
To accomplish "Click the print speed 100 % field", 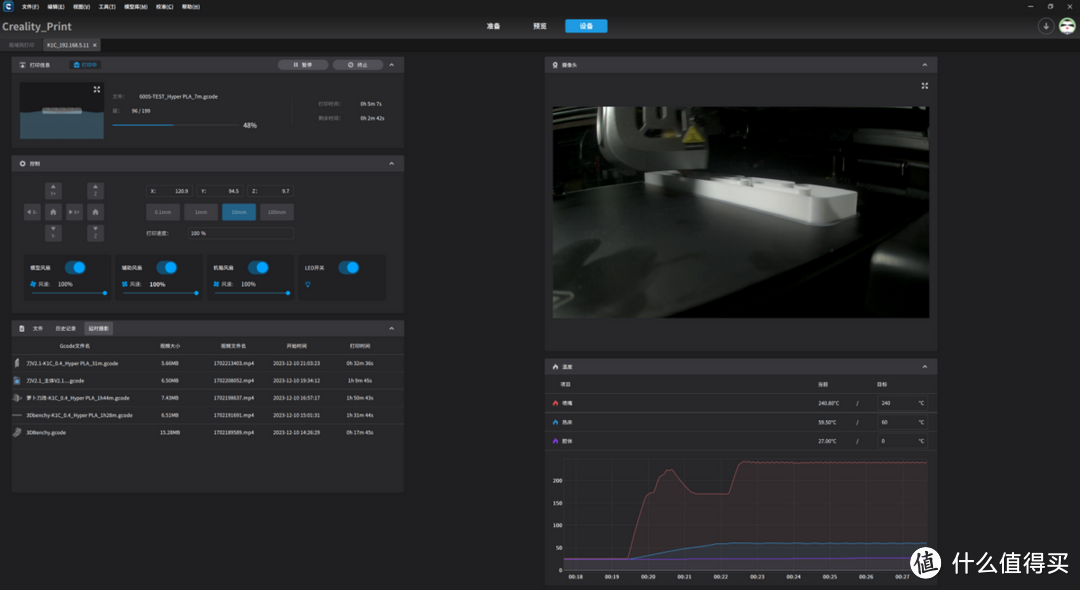I will click(x=241, y=233).
